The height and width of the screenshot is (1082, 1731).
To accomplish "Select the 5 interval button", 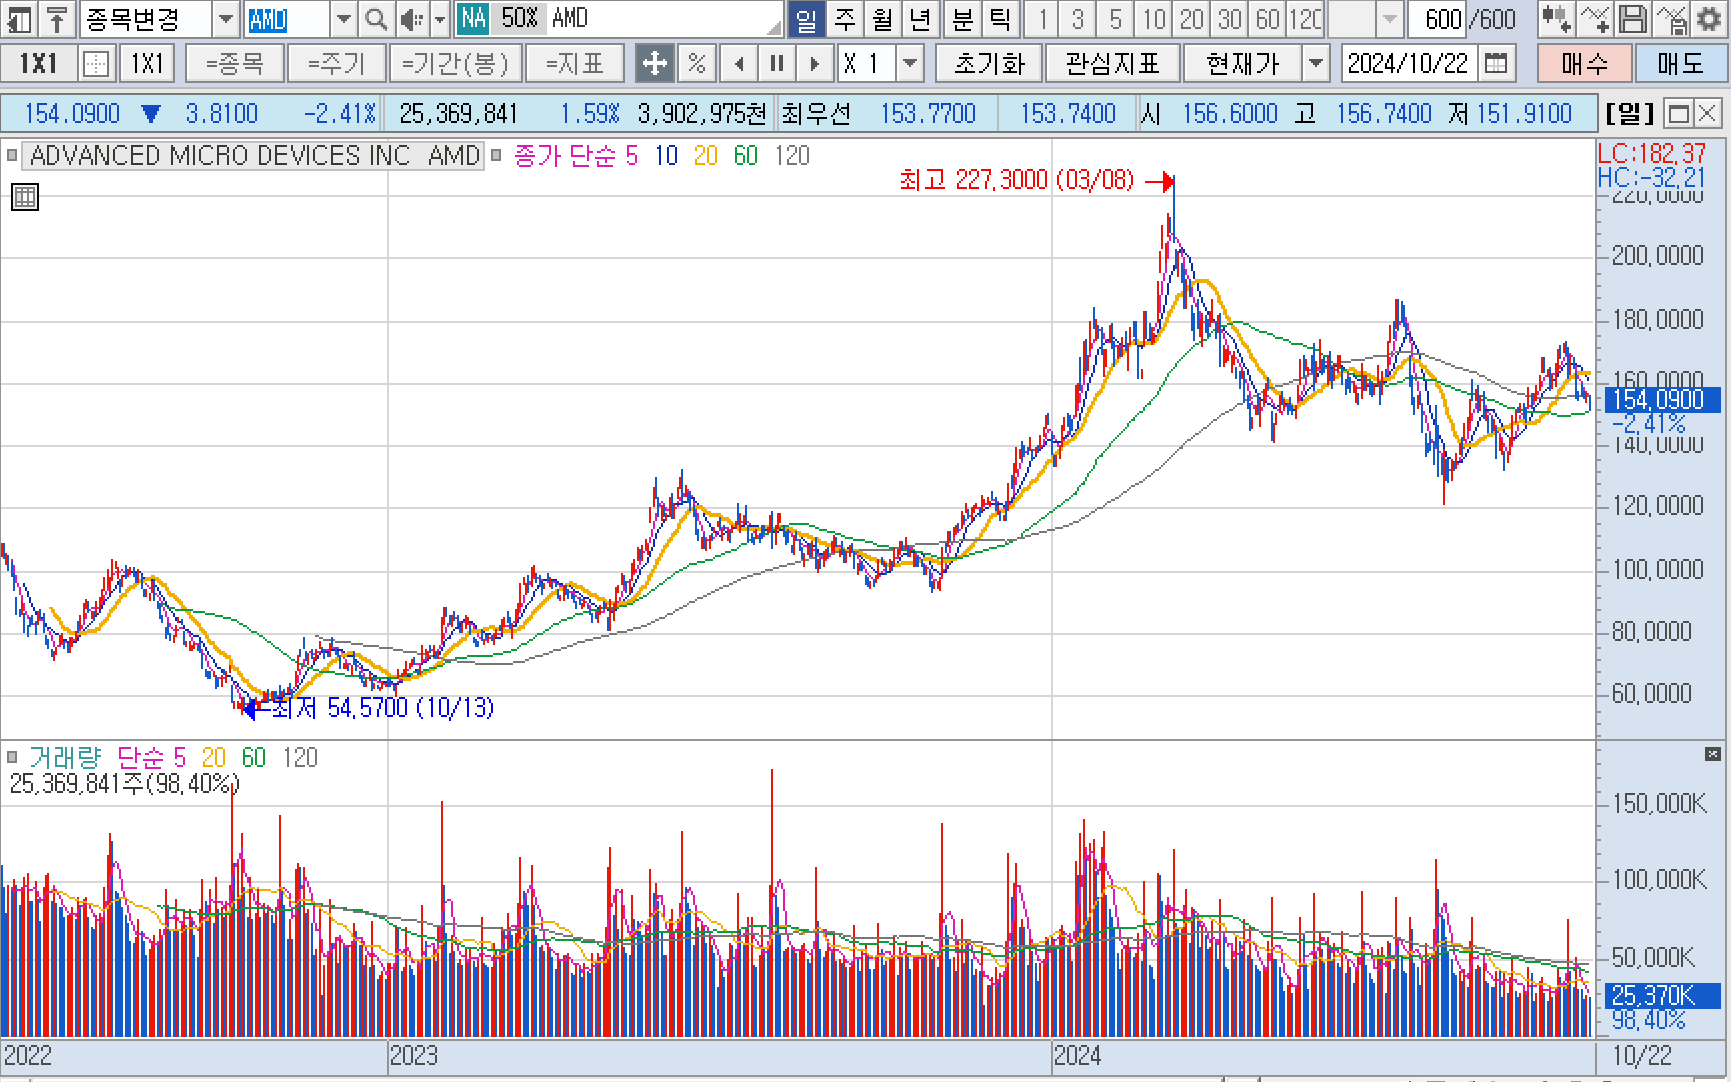I will 1116,19.
